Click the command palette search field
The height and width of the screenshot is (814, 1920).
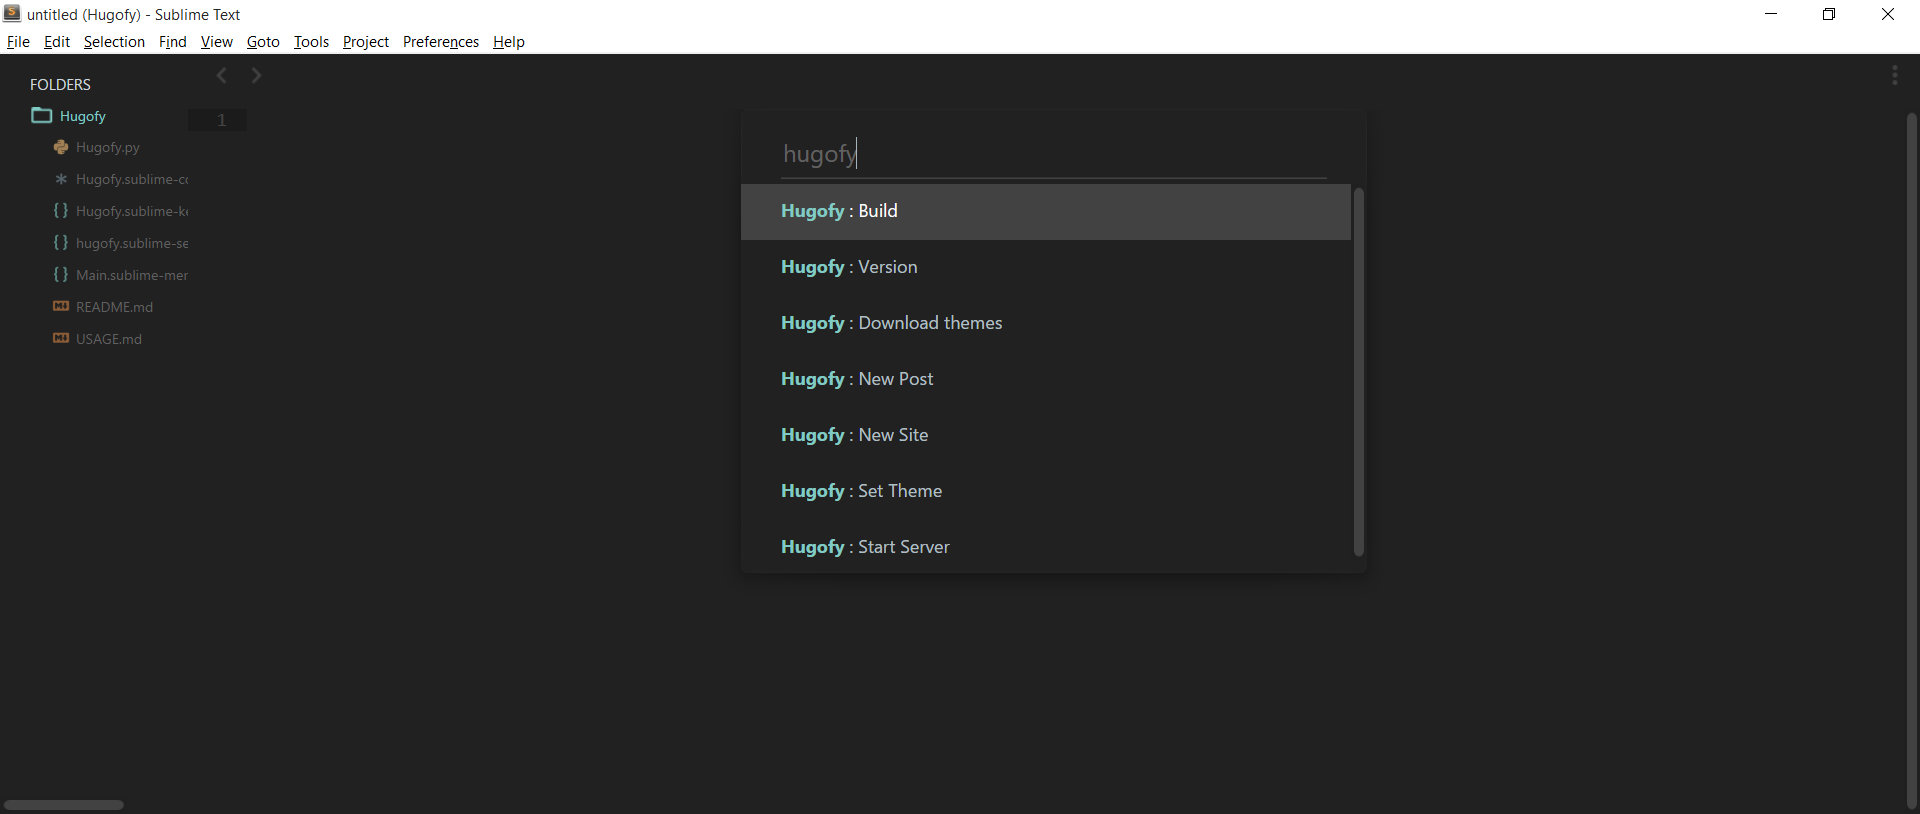click(1054, 154)
